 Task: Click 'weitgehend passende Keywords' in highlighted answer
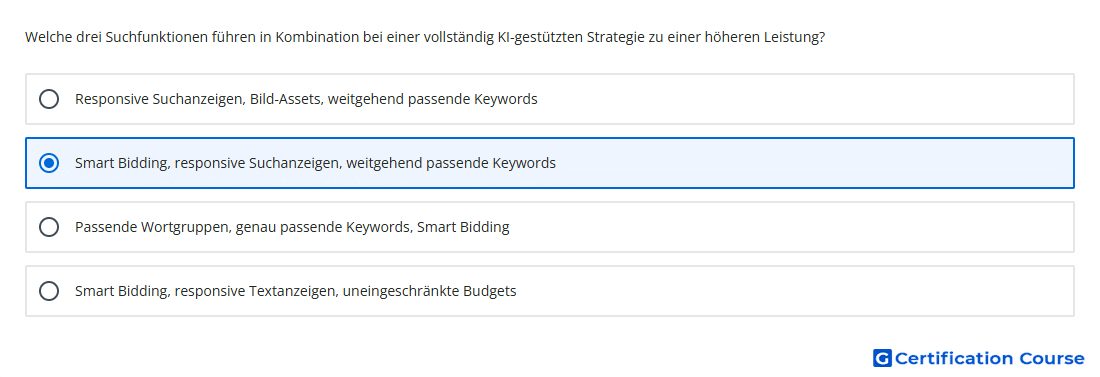coord(451,163)
